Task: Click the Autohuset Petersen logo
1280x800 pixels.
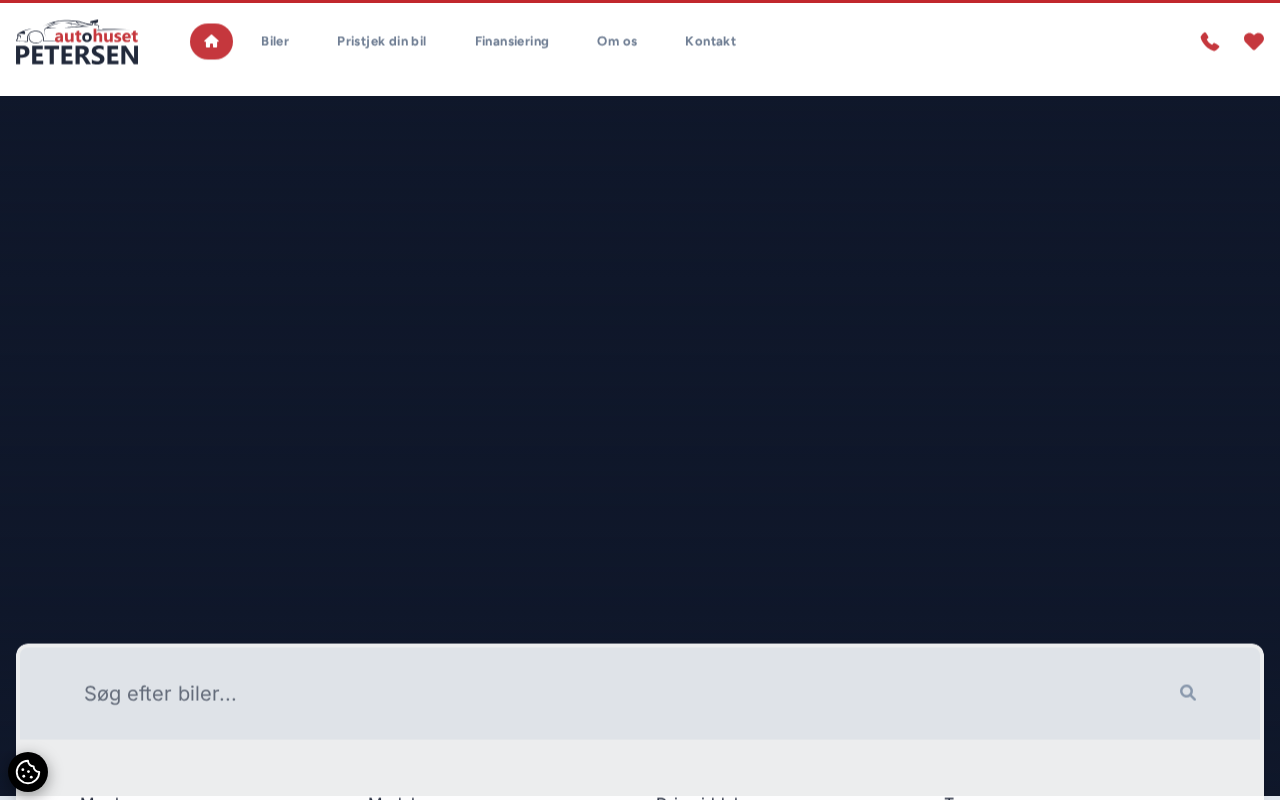Action: 77,42
